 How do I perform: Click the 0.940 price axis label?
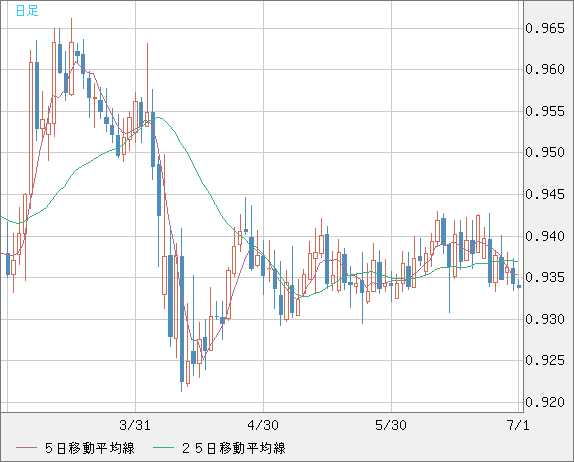[x=545, y=236]
